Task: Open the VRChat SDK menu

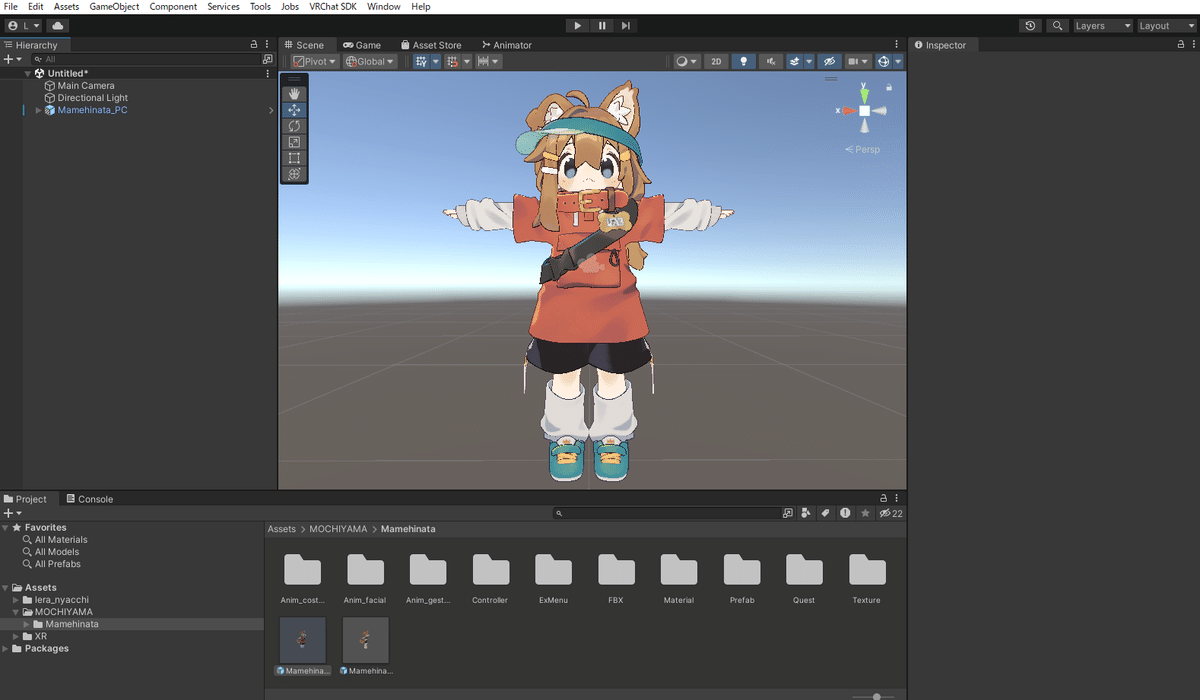Action: pos(333,7)
